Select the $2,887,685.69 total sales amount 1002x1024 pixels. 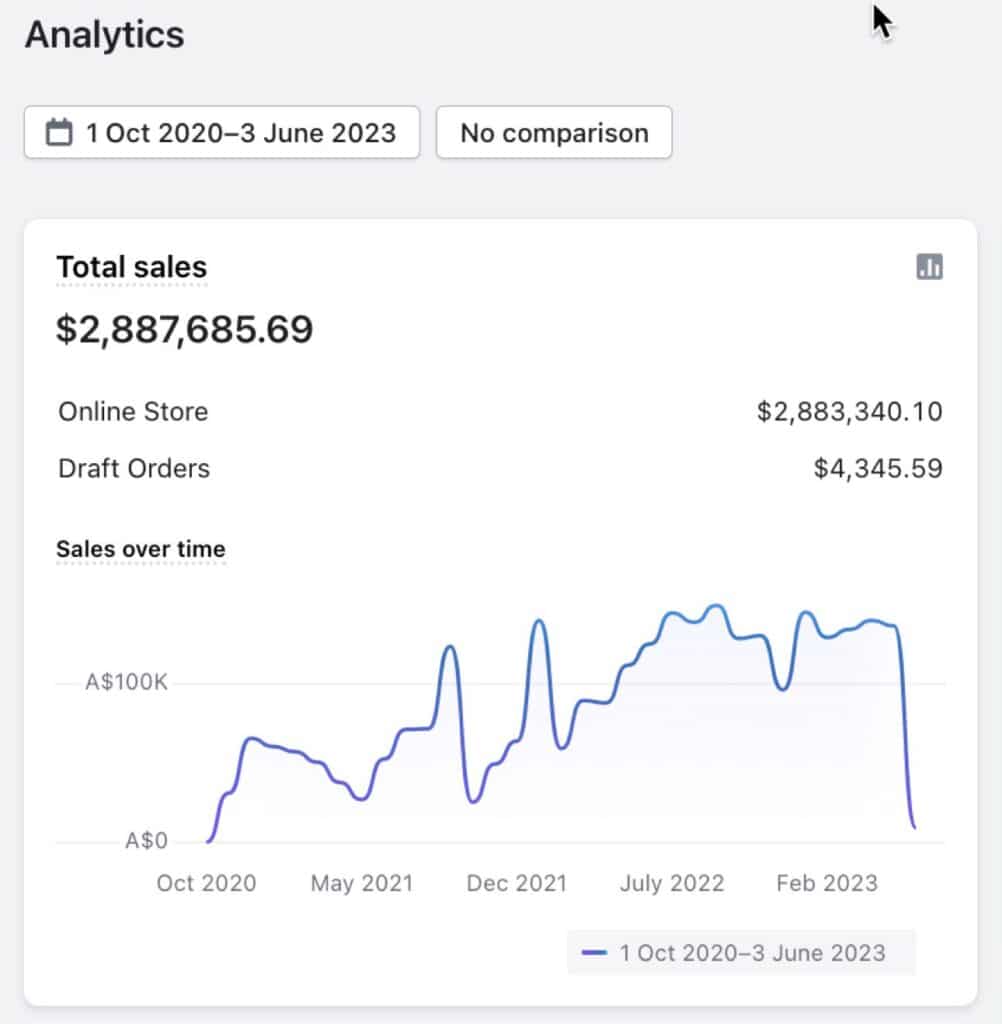click(x=184, y=329)
